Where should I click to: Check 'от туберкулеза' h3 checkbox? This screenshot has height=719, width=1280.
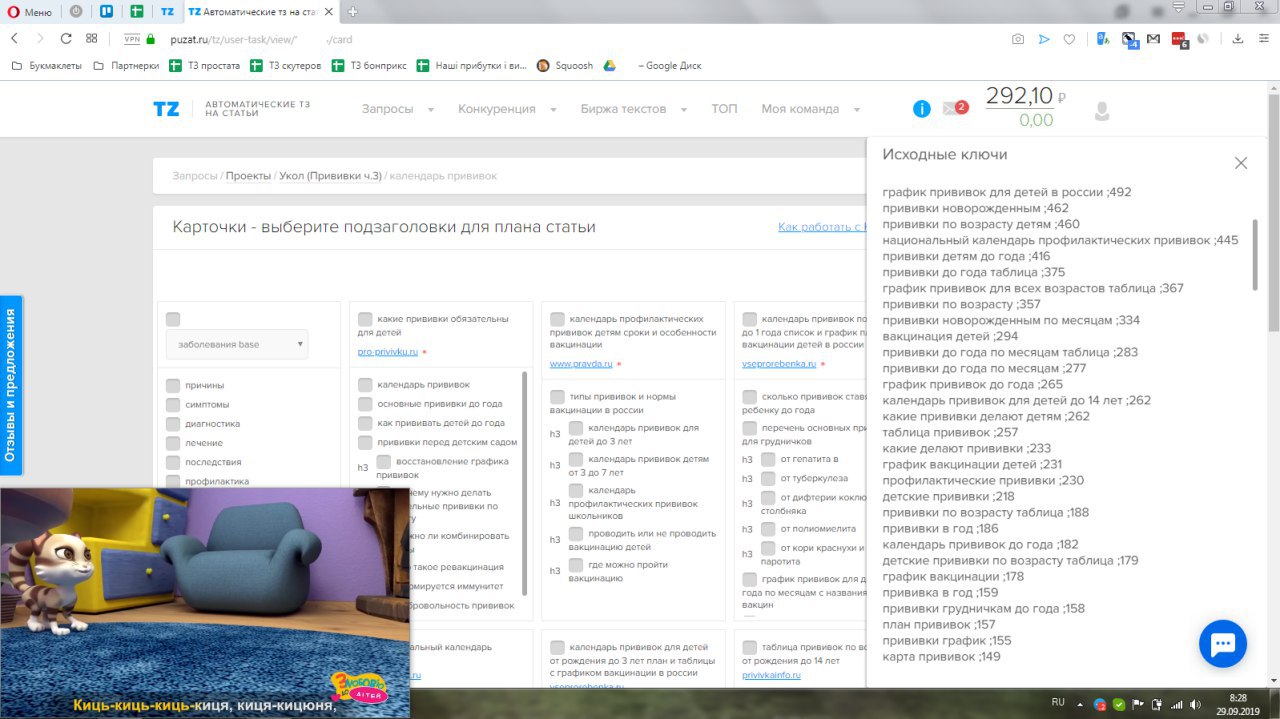click(768, 478)
